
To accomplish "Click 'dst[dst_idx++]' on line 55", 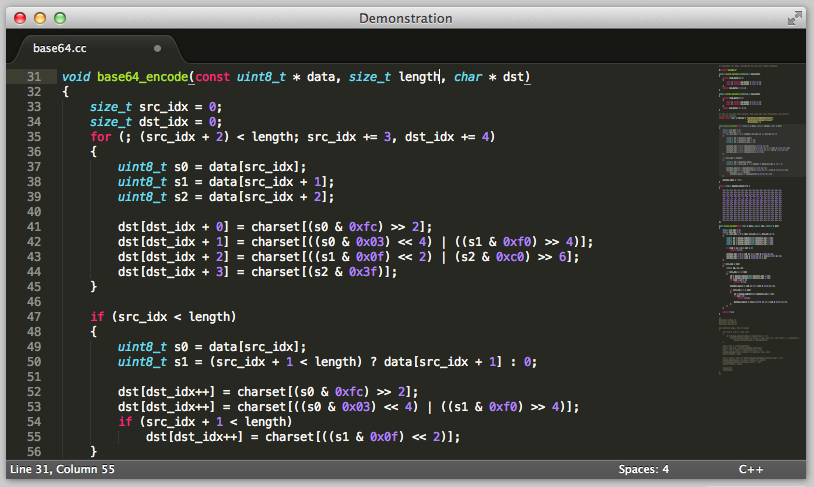I will tap(195, 437).
